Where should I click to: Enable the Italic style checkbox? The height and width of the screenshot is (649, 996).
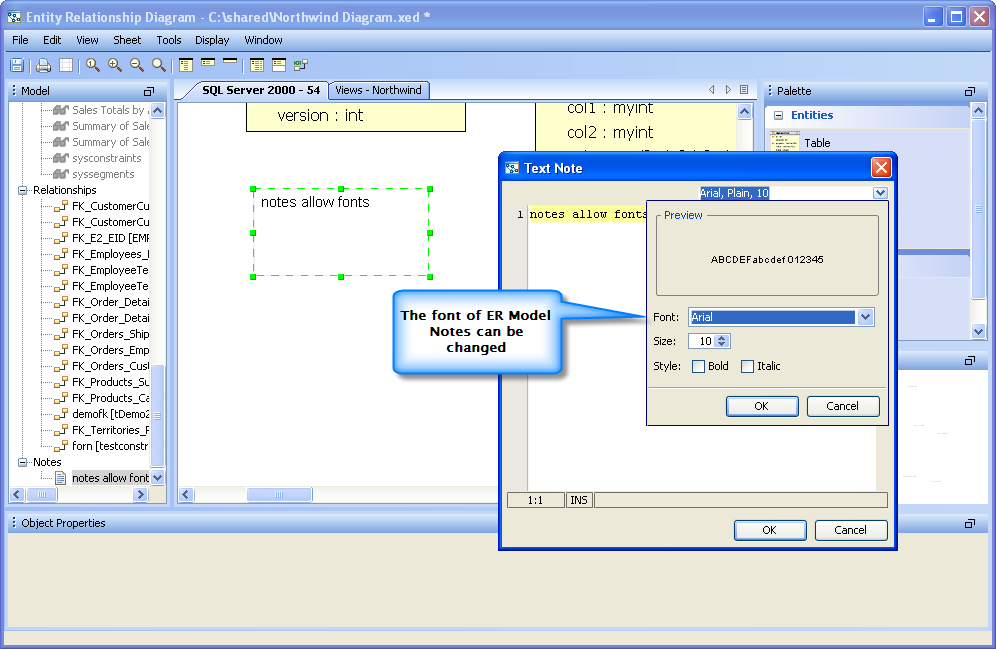pyautogui.click(x=748, y=366)
